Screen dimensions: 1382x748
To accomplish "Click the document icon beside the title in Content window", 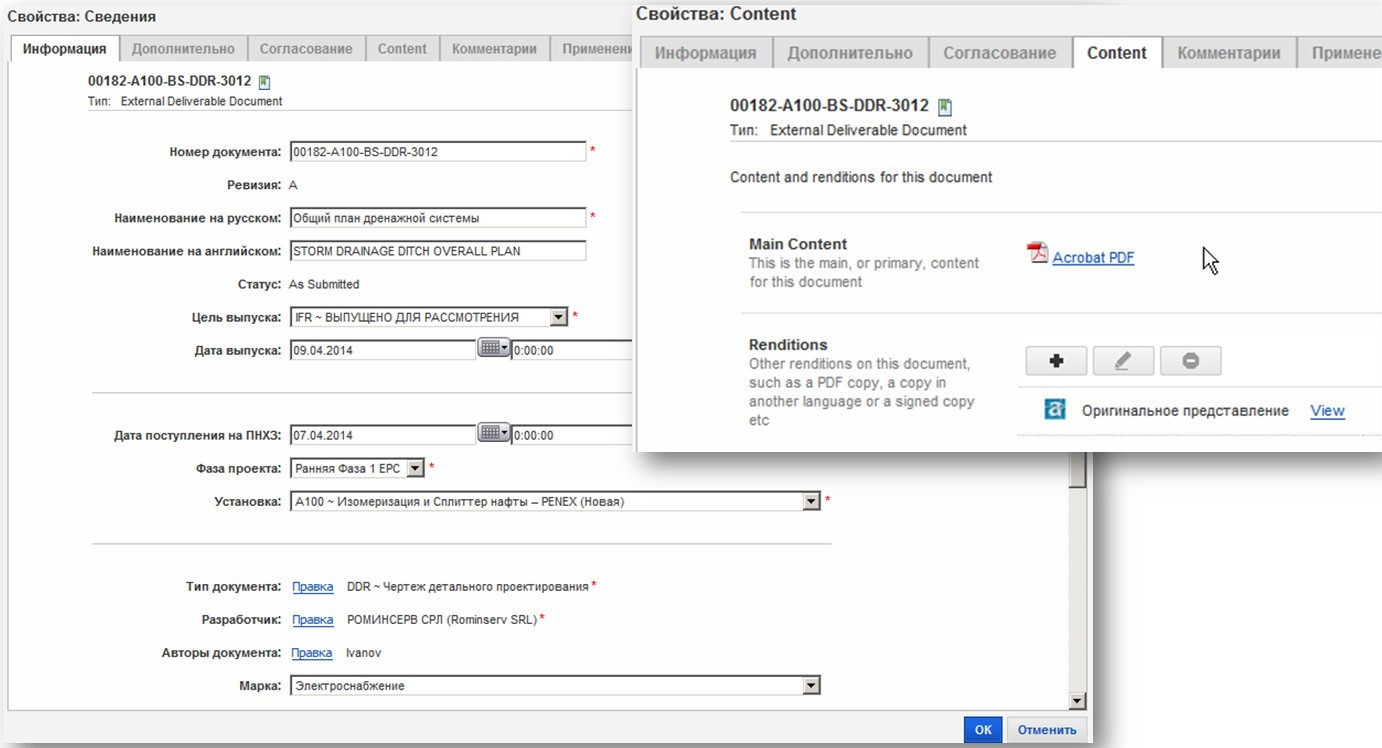I will (945, 107).
